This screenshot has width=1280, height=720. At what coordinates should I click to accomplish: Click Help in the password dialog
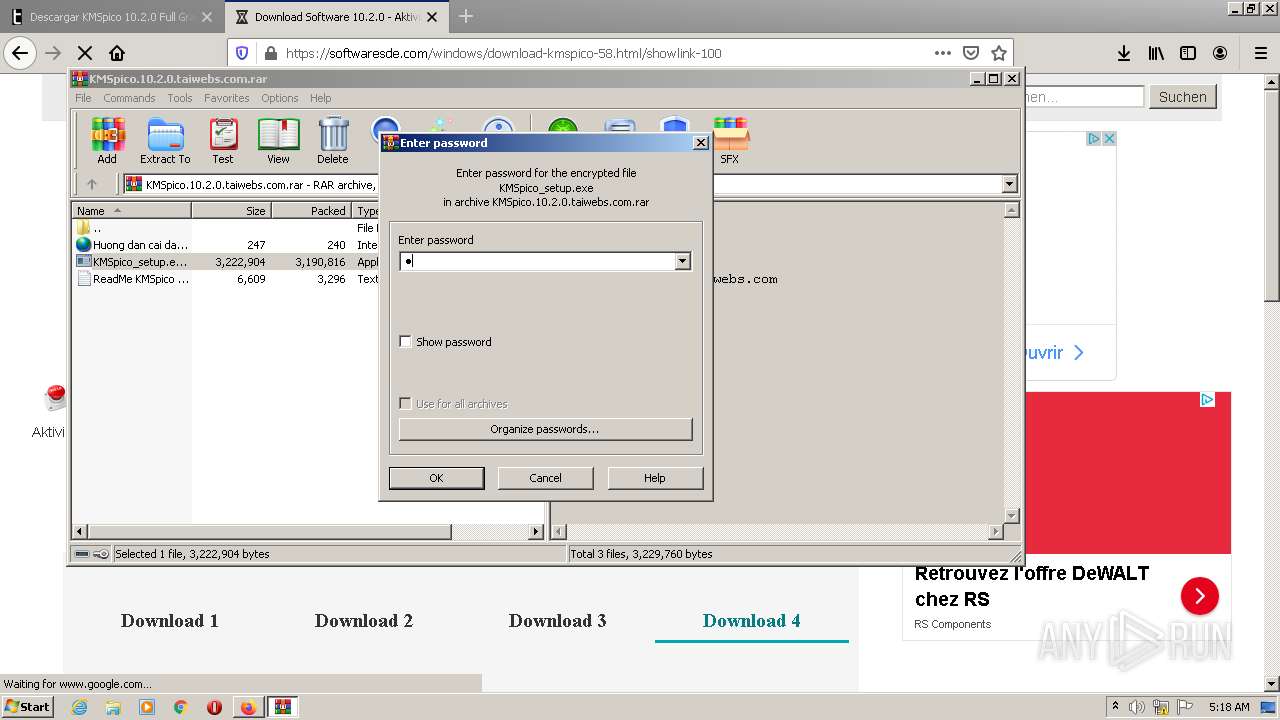pos(655,478)
